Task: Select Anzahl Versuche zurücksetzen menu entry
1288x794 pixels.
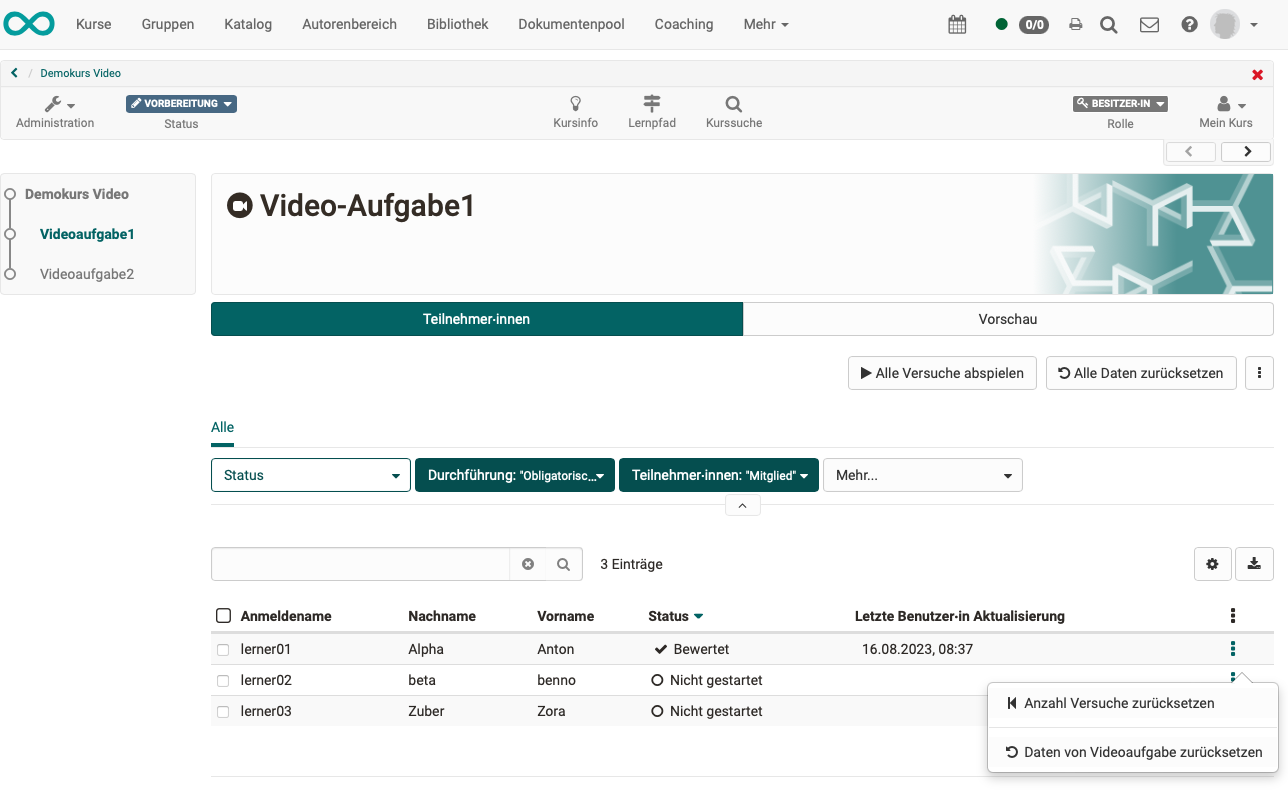Action: point(1118,703)
